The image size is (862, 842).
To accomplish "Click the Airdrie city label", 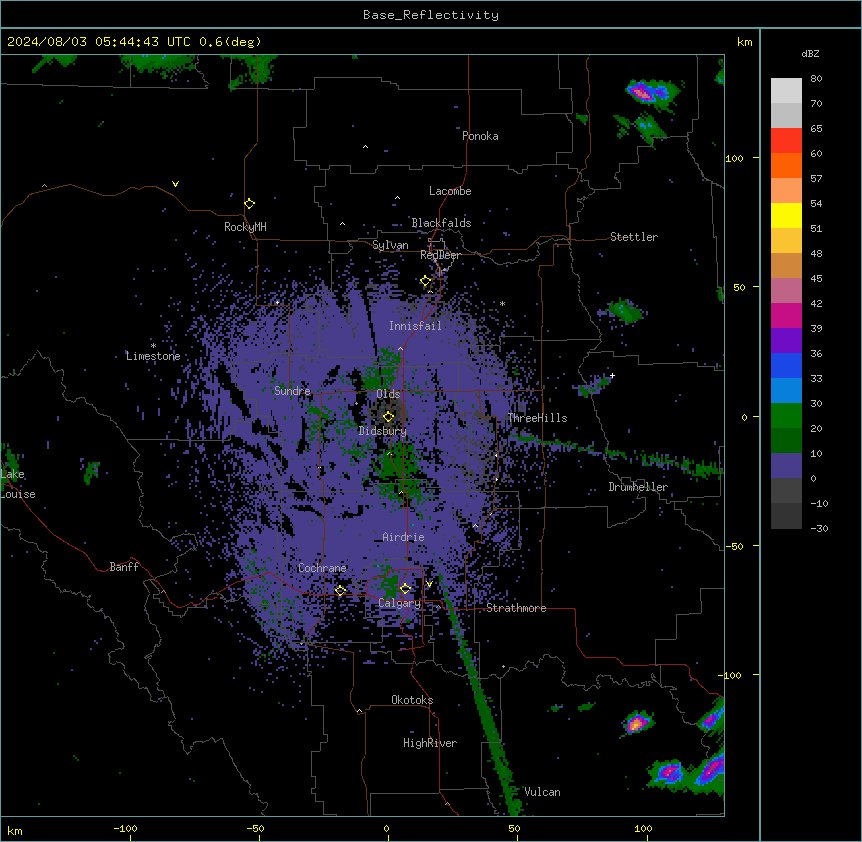I will coord(403,537).
